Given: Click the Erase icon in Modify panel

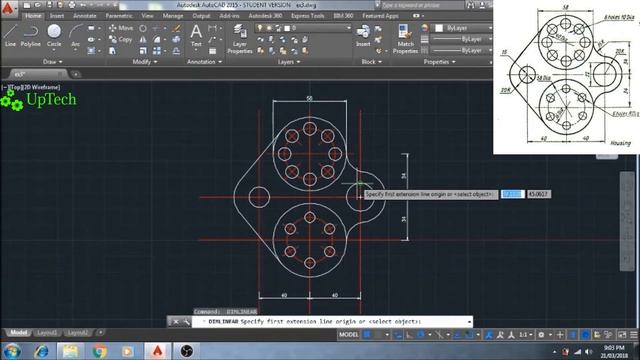Looking at the screenshot, I should click(176, 29).
